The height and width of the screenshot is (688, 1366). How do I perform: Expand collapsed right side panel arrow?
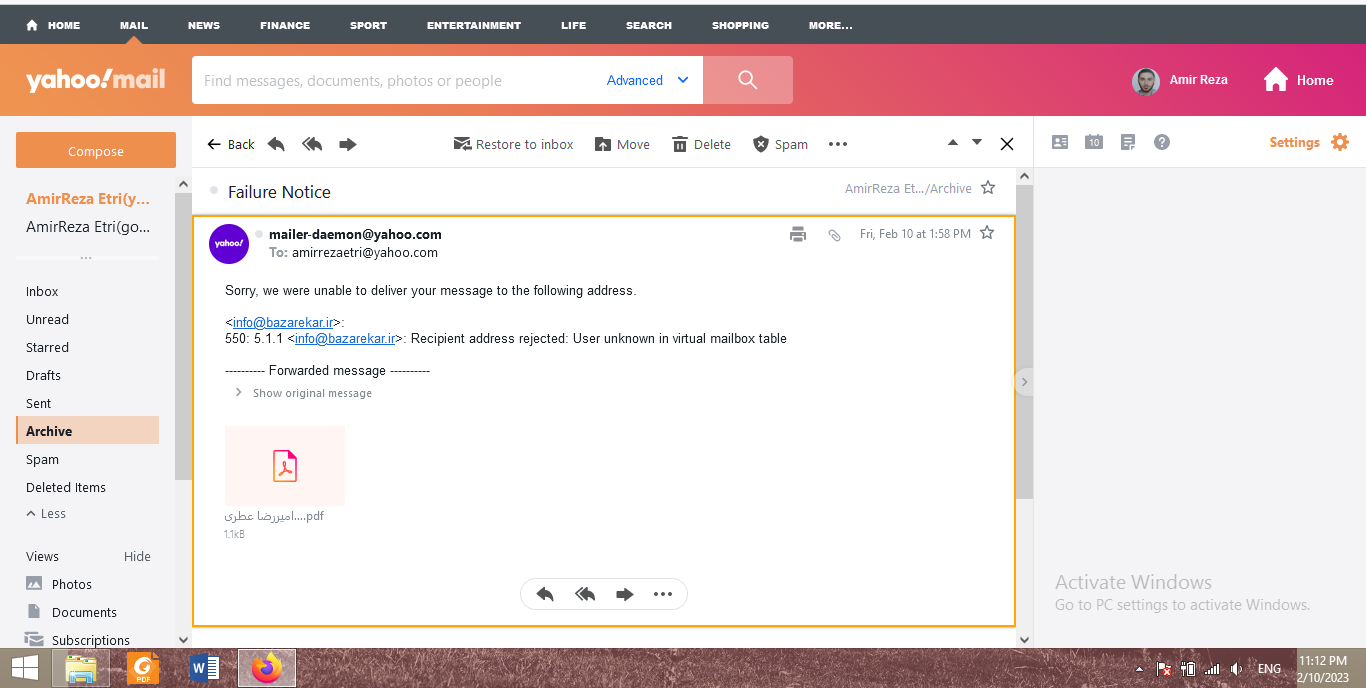pyautogui.click(x=1023, y=382)
